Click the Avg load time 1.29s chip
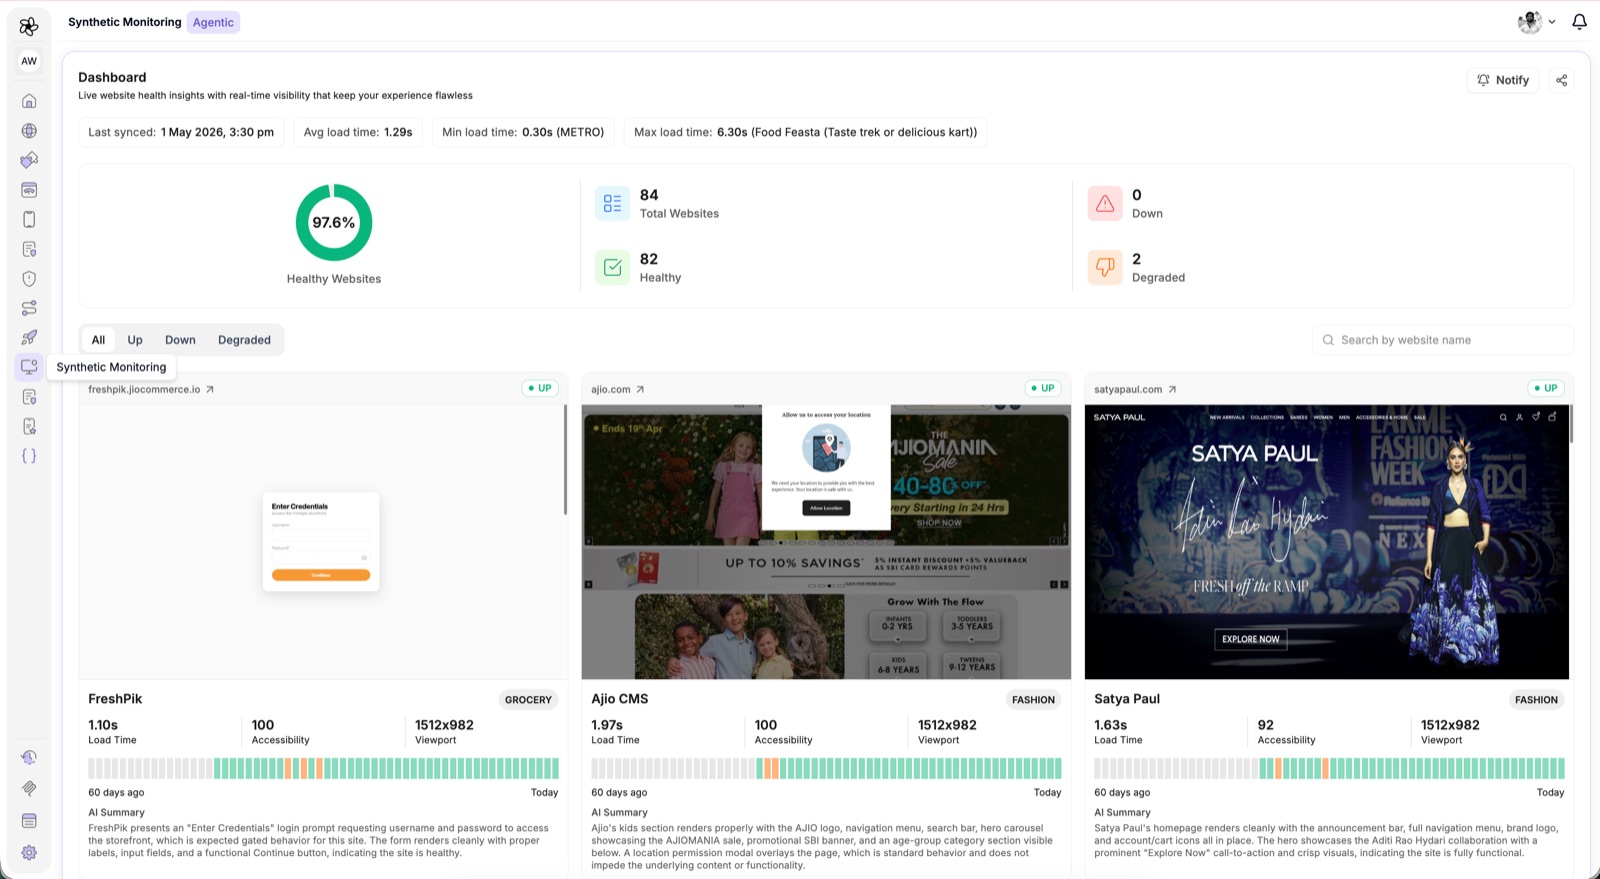1600x879 pixels. [x=358, y=132]
